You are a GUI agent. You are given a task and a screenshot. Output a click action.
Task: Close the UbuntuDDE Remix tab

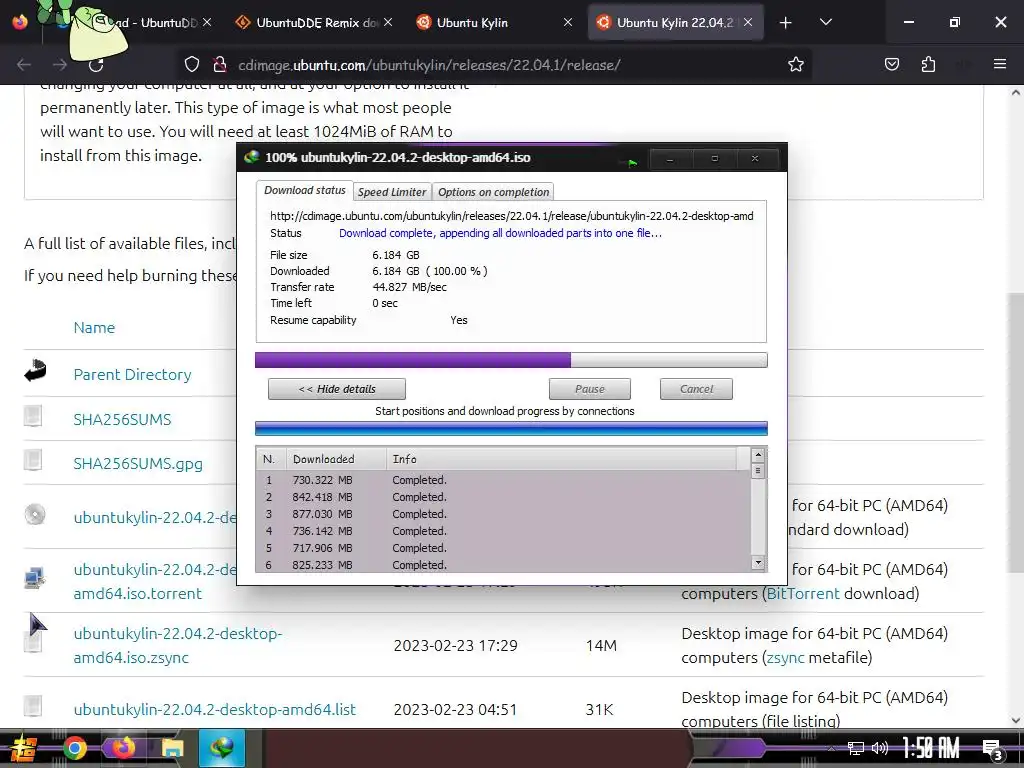pos(388,22)
